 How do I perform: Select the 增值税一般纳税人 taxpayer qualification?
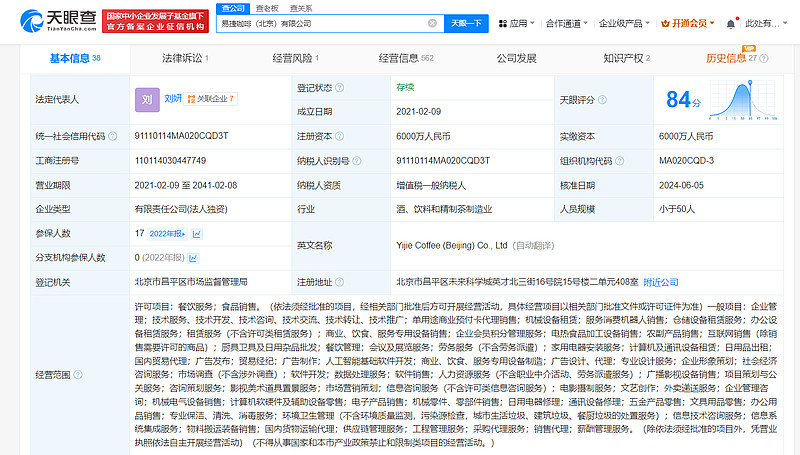pos(431,185)
